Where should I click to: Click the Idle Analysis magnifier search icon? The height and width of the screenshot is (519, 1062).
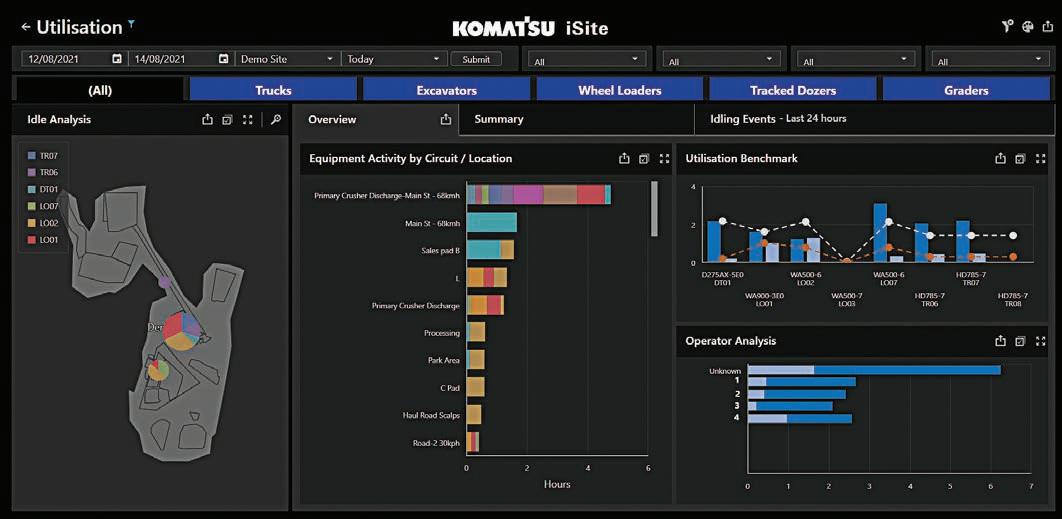point(275,119)
